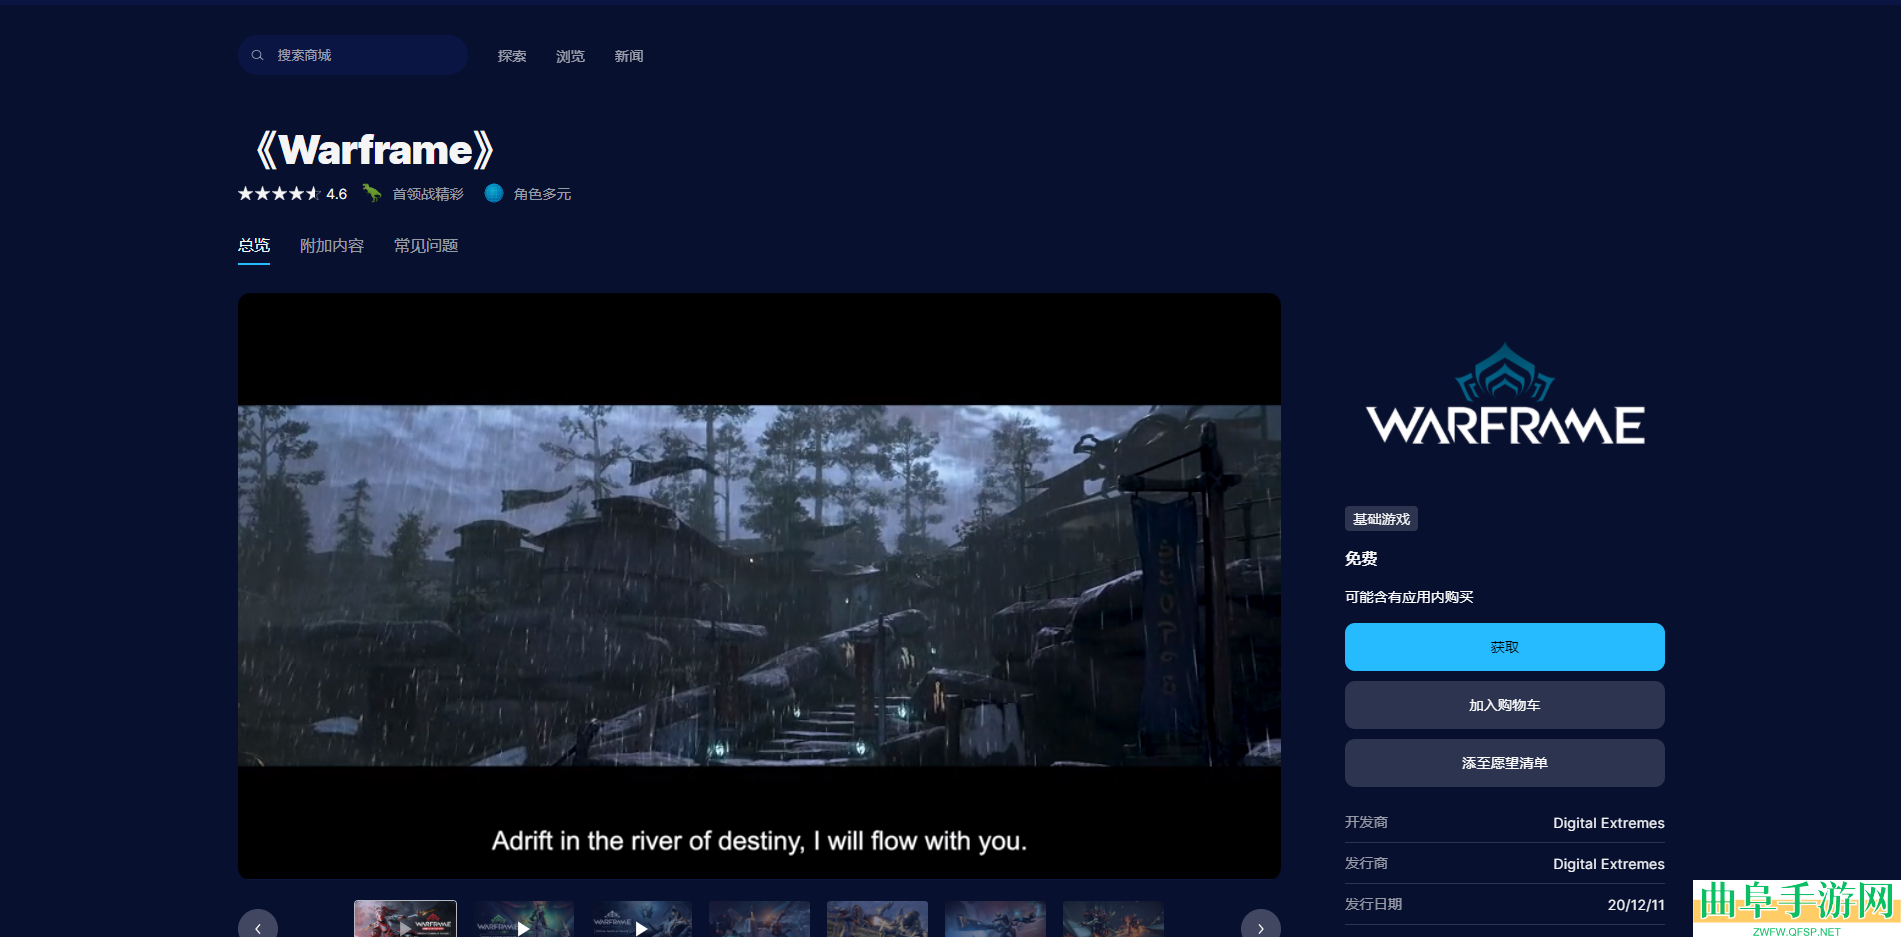Switch to the 总览 tab
1901x937 pixels.
(254, 246)
